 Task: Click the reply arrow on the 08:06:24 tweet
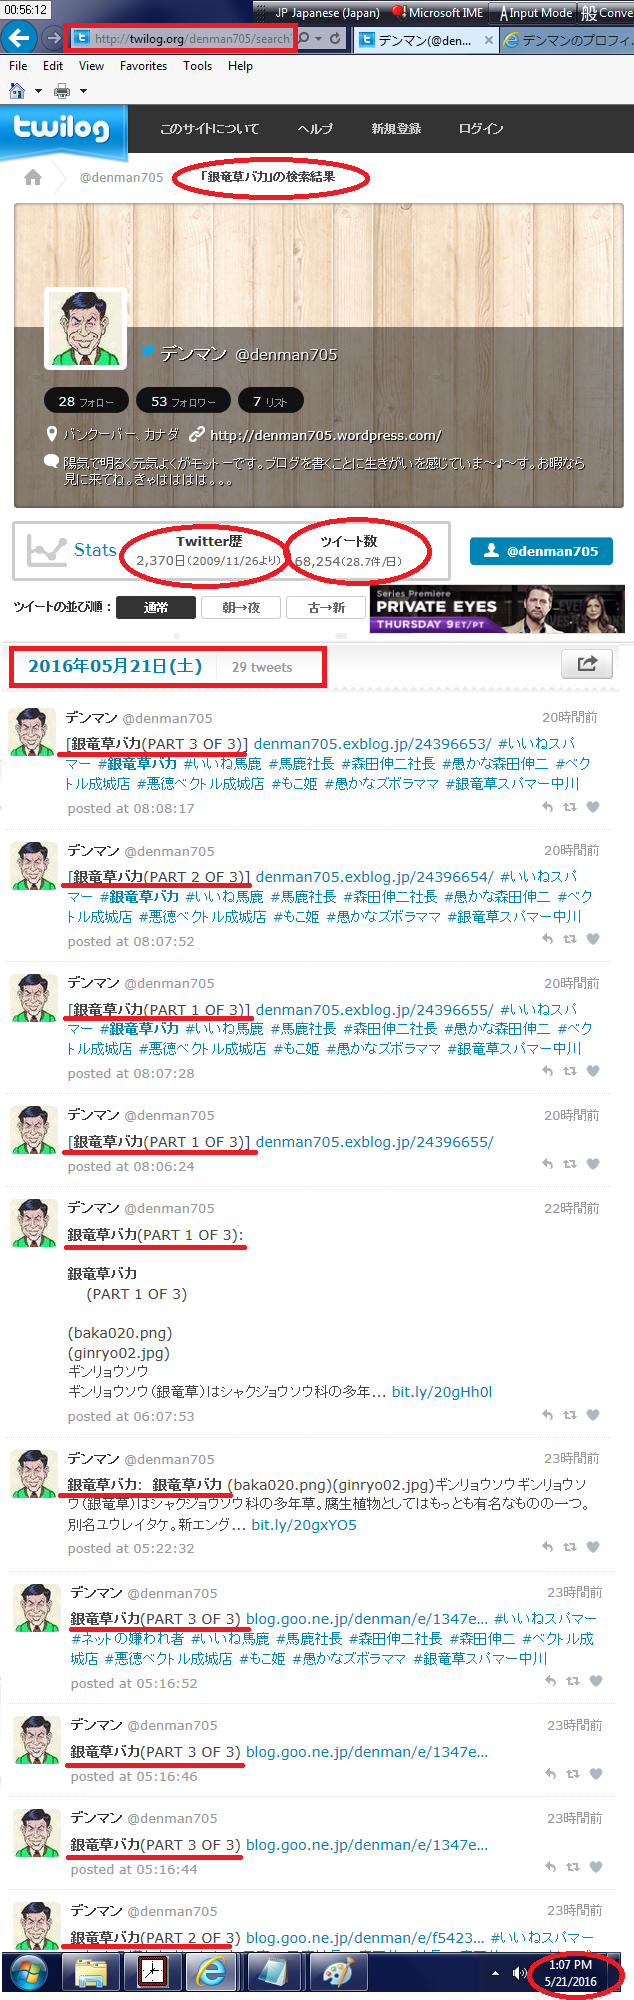coord(547,1164)
